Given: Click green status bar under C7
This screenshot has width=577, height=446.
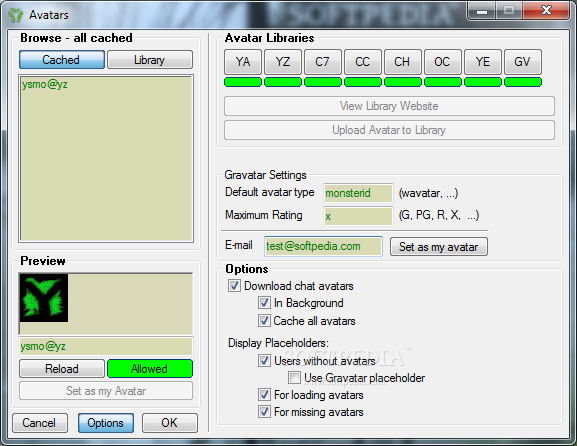Looking at the screenshot, I should coord(323,82).
